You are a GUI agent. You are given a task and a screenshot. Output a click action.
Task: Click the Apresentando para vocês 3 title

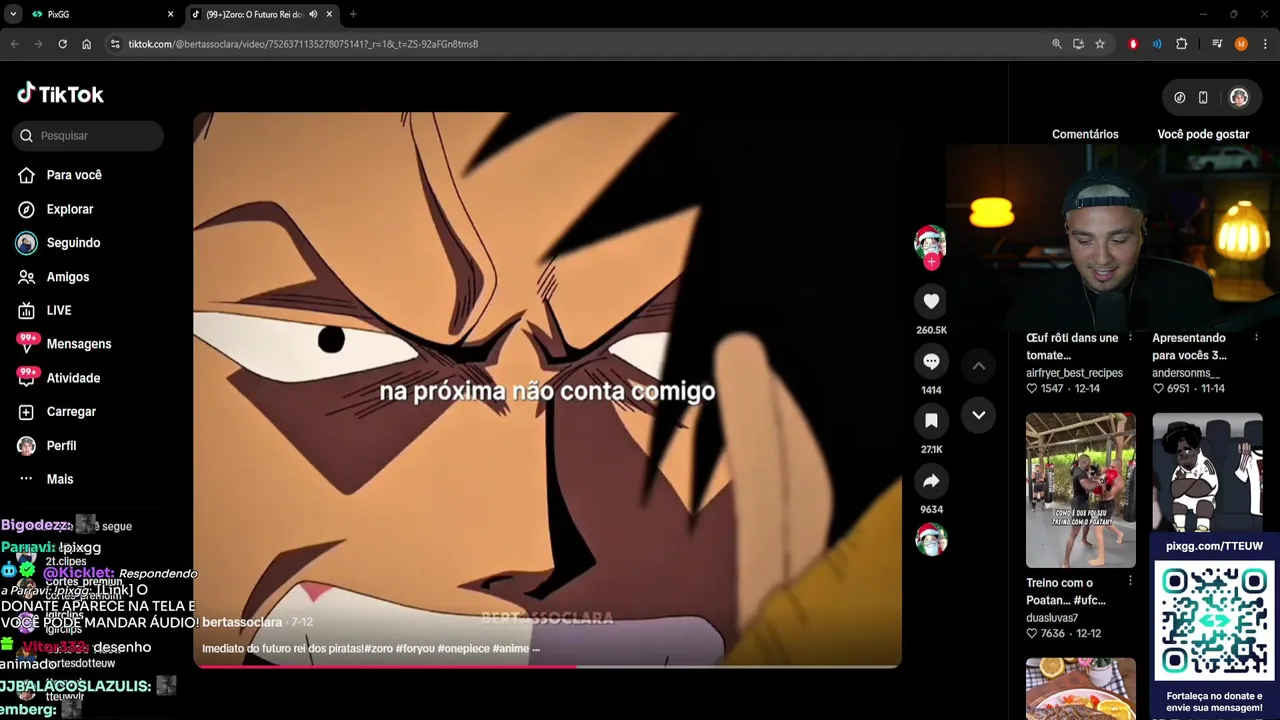click(1189, 346)
